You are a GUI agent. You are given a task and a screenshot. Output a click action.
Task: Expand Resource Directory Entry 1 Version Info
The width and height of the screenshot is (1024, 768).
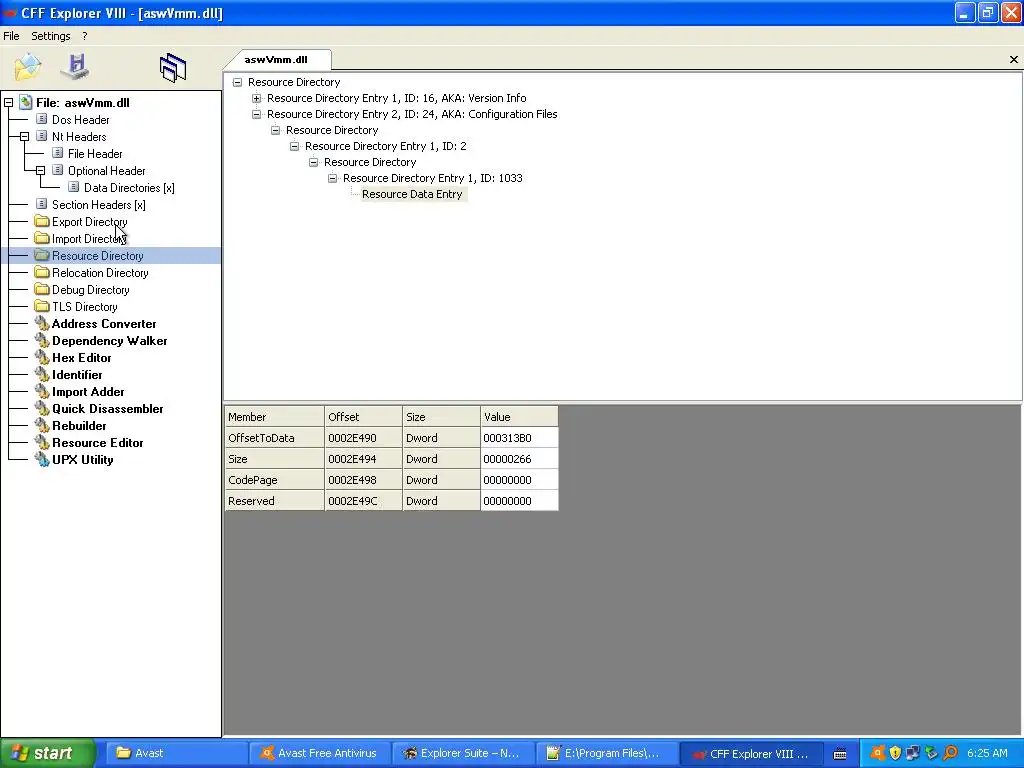(257, 99)
